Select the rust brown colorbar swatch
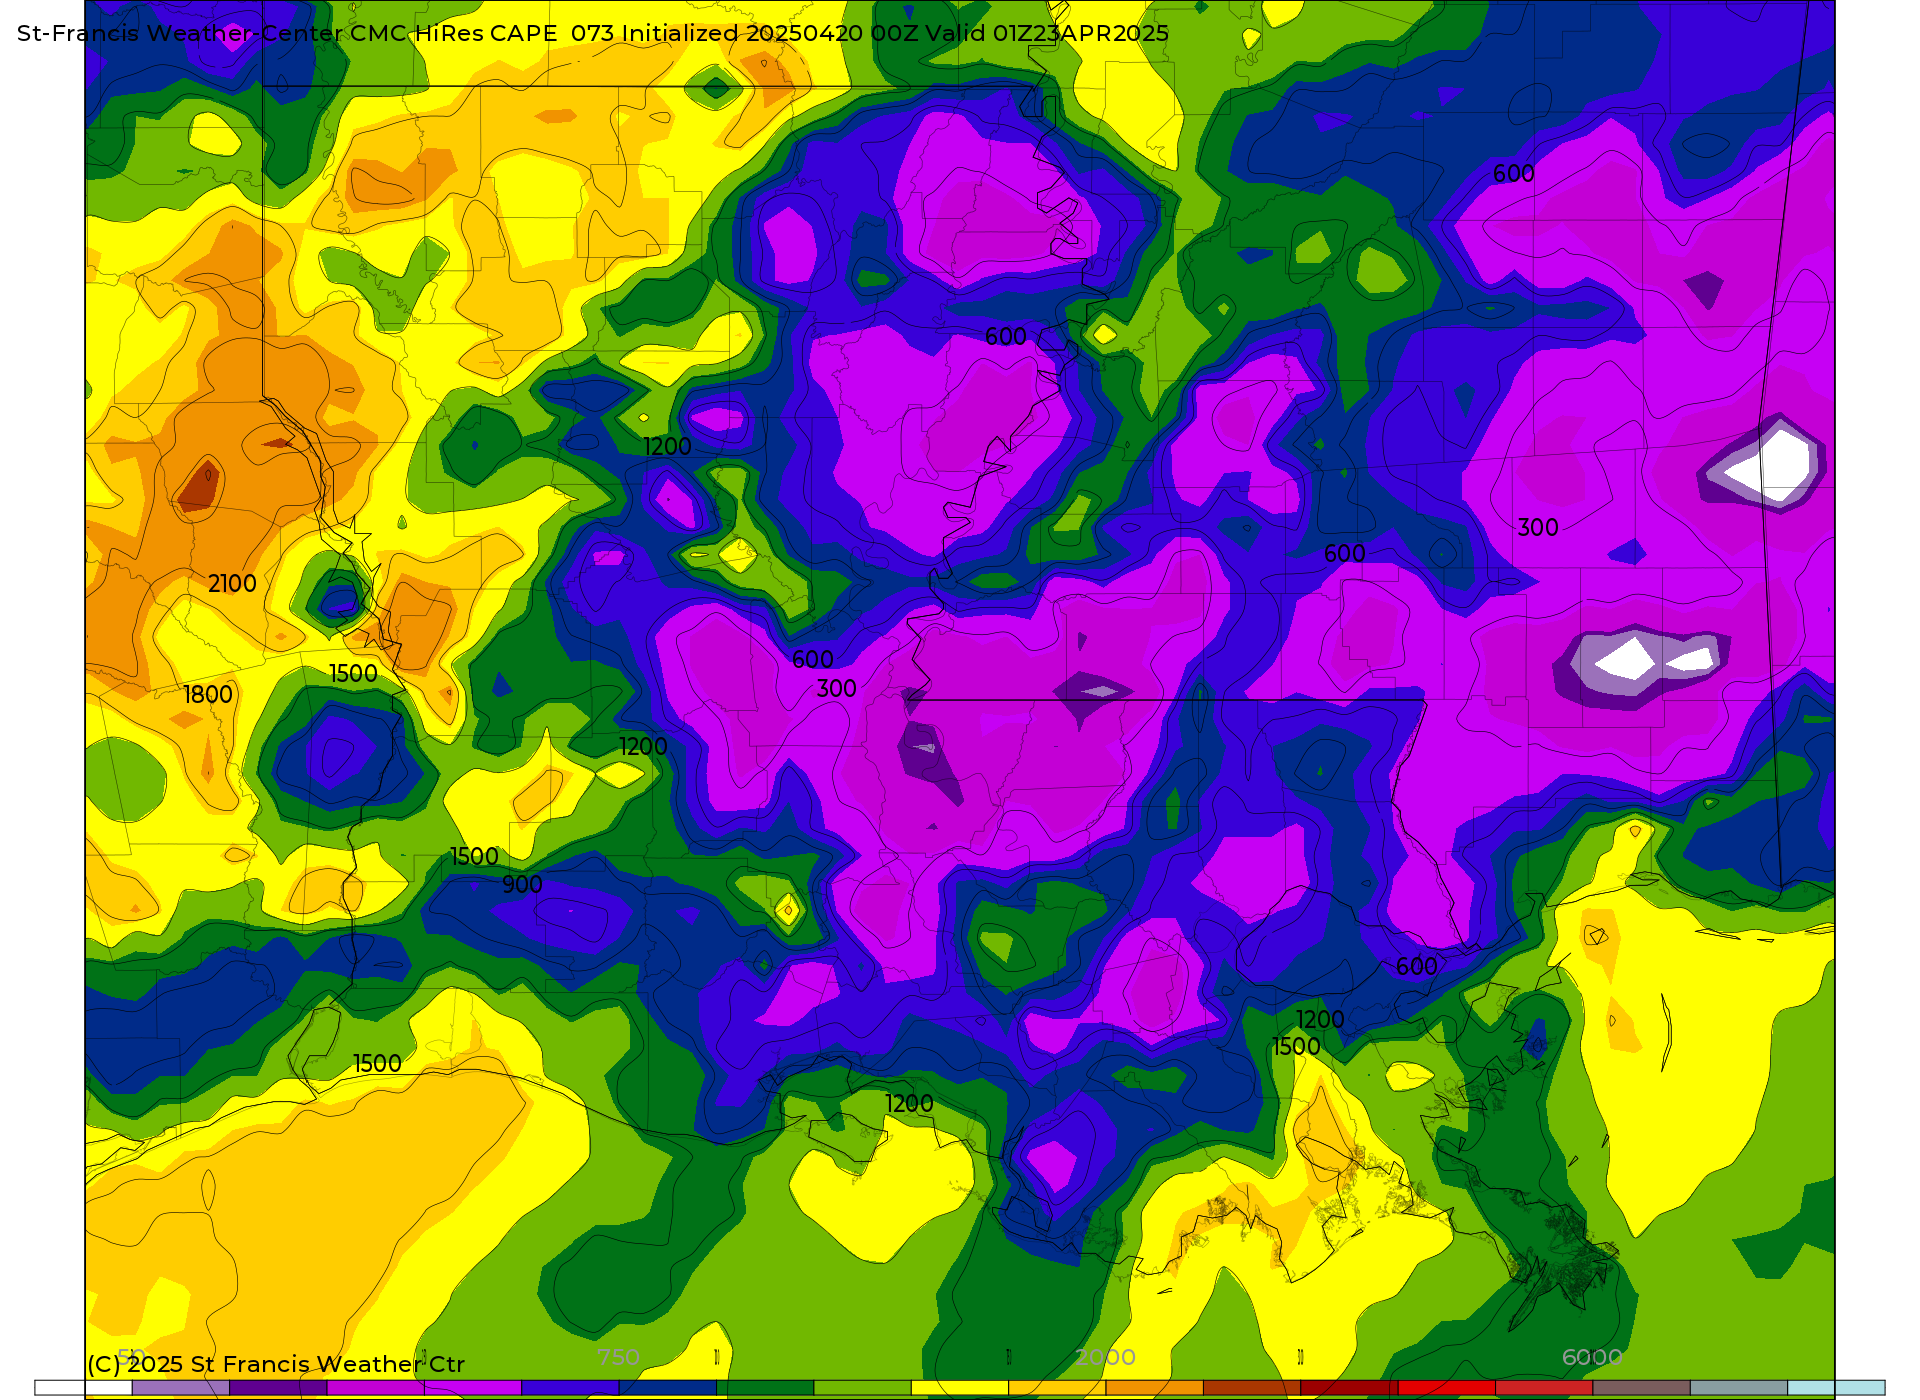This screenshot has height=1400, width=1920. coord(1252,1388)
